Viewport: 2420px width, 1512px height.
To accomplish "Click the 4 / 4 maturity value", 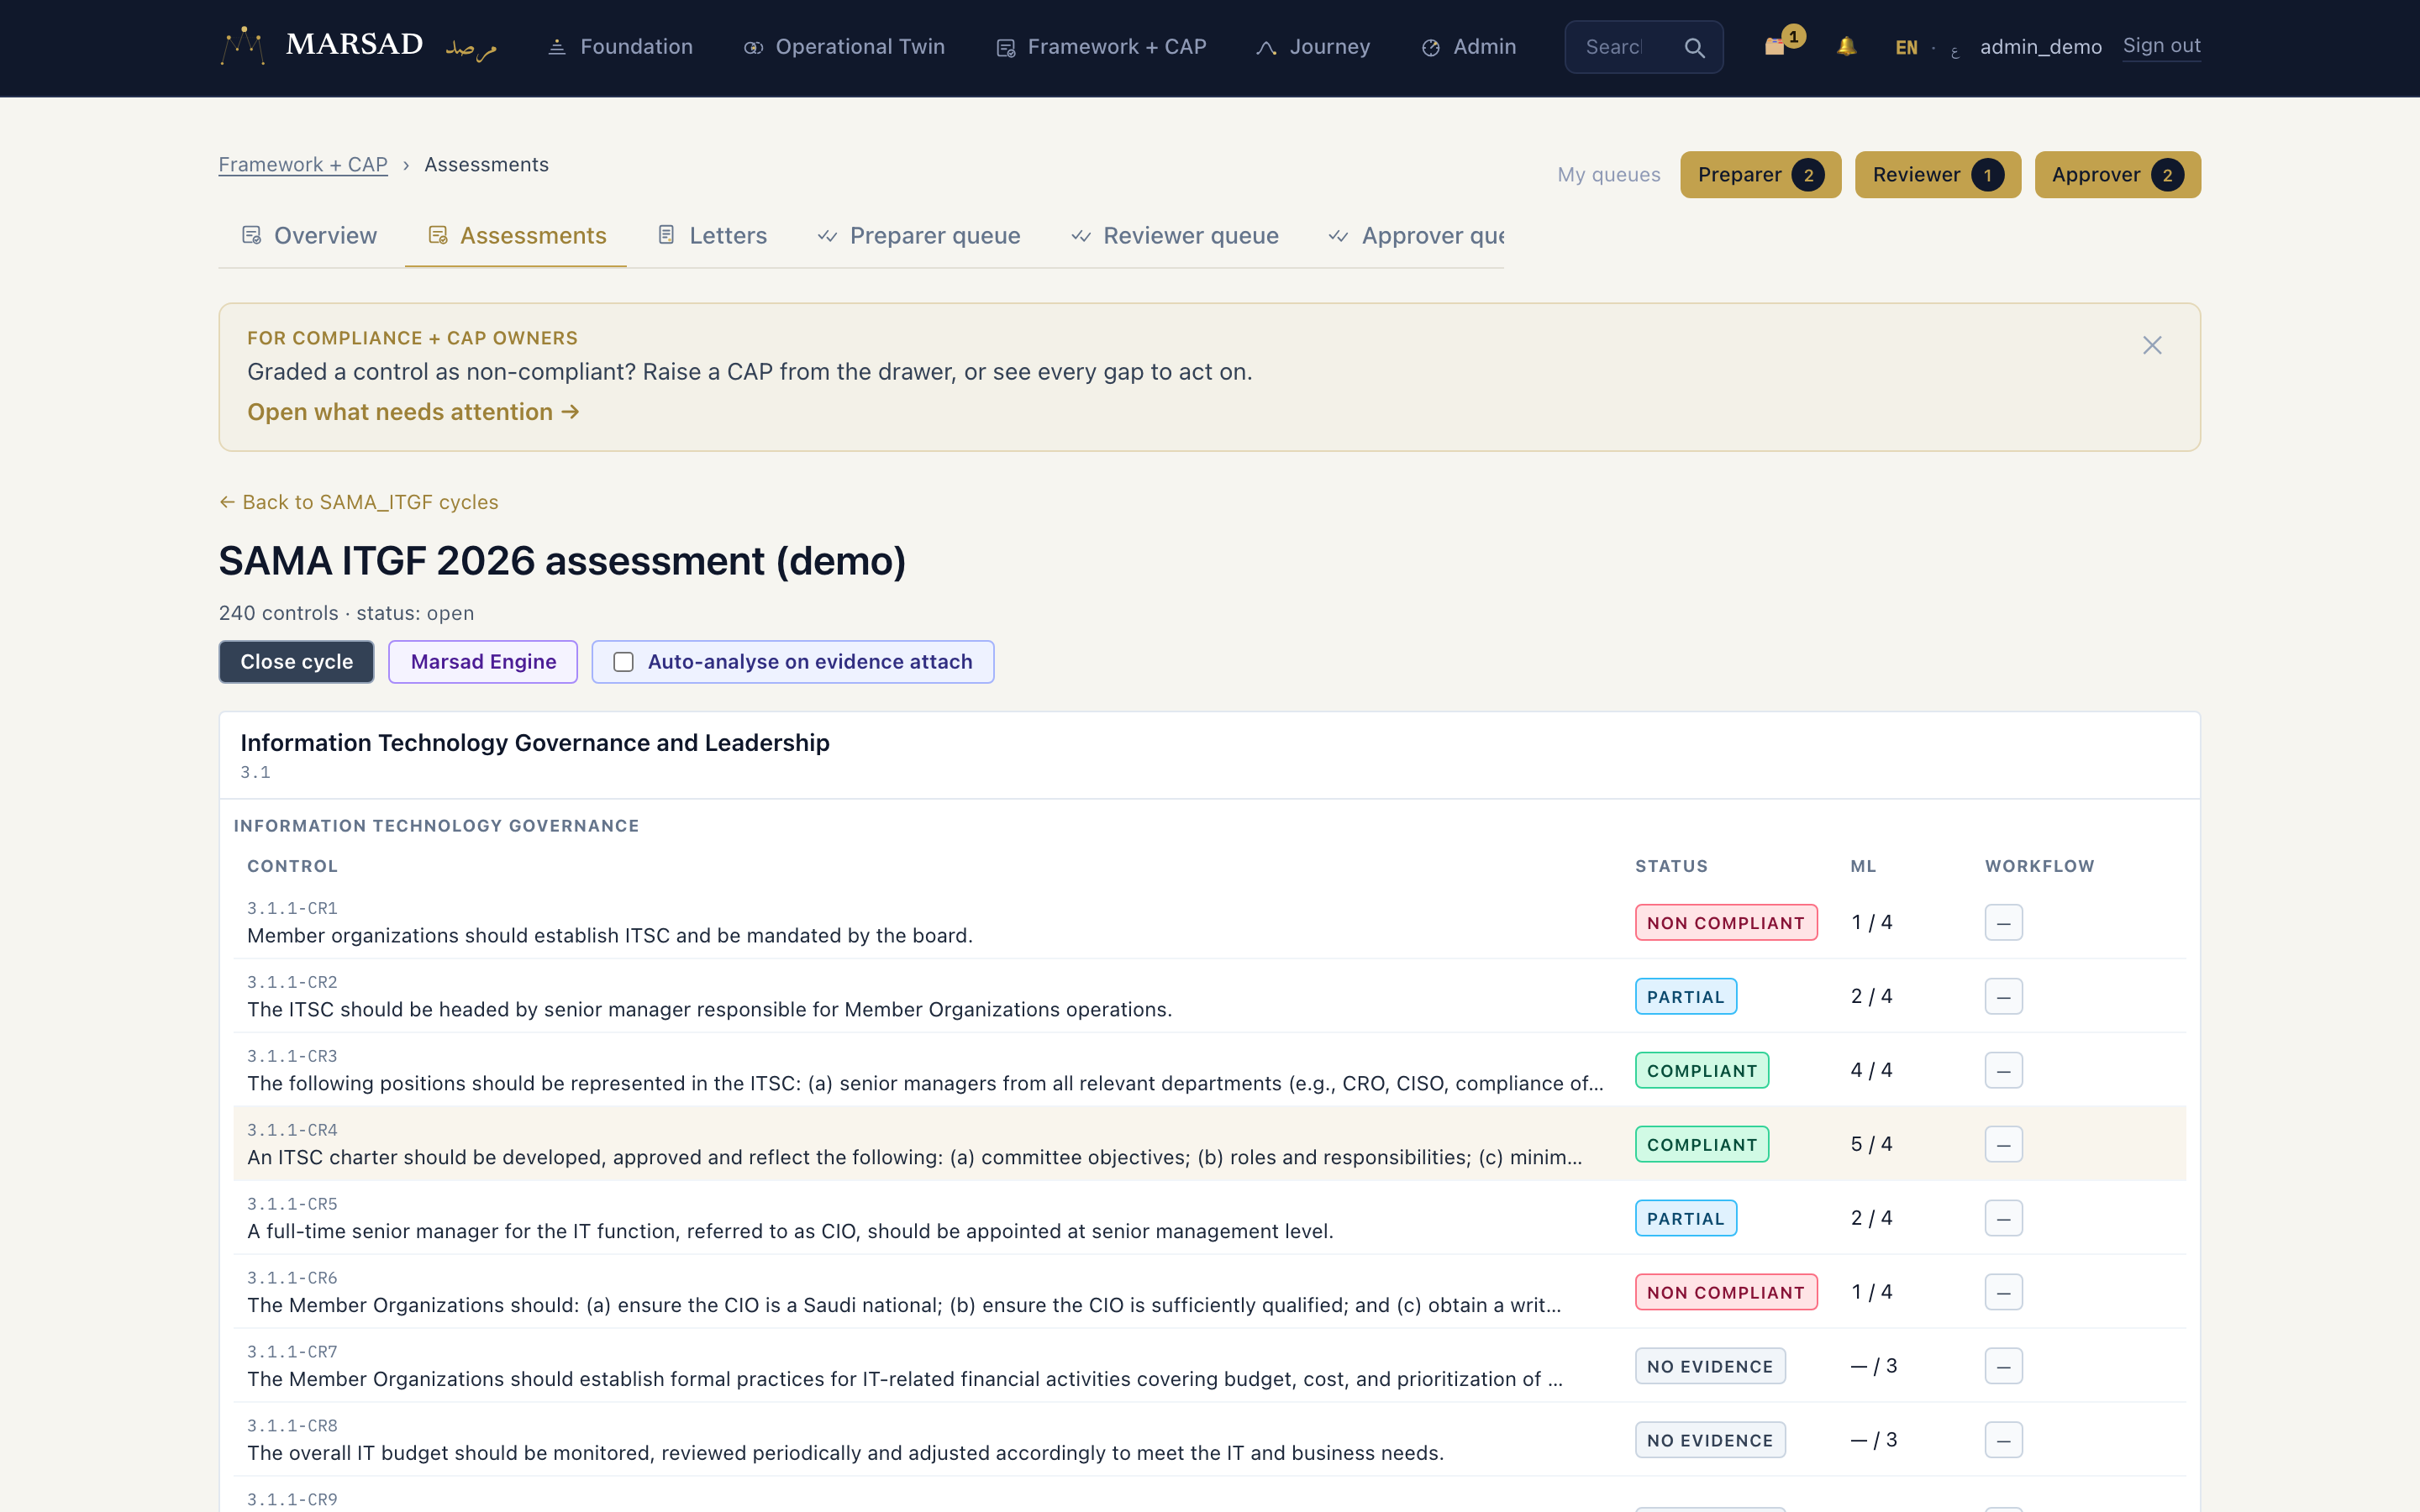I will coord(1871,1070).
